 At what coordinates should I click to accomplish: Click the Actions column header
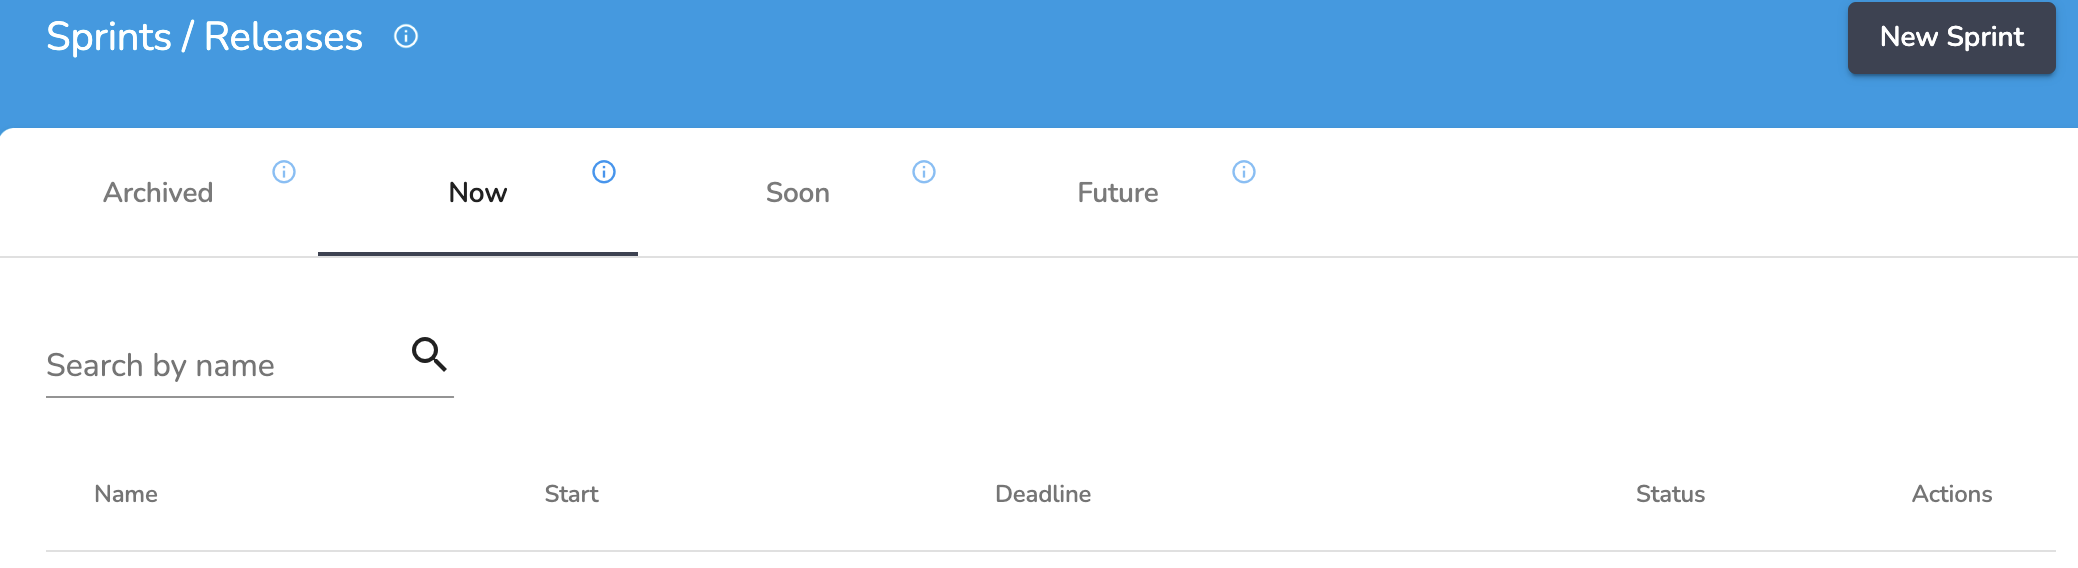click(x=1952, y=494)
